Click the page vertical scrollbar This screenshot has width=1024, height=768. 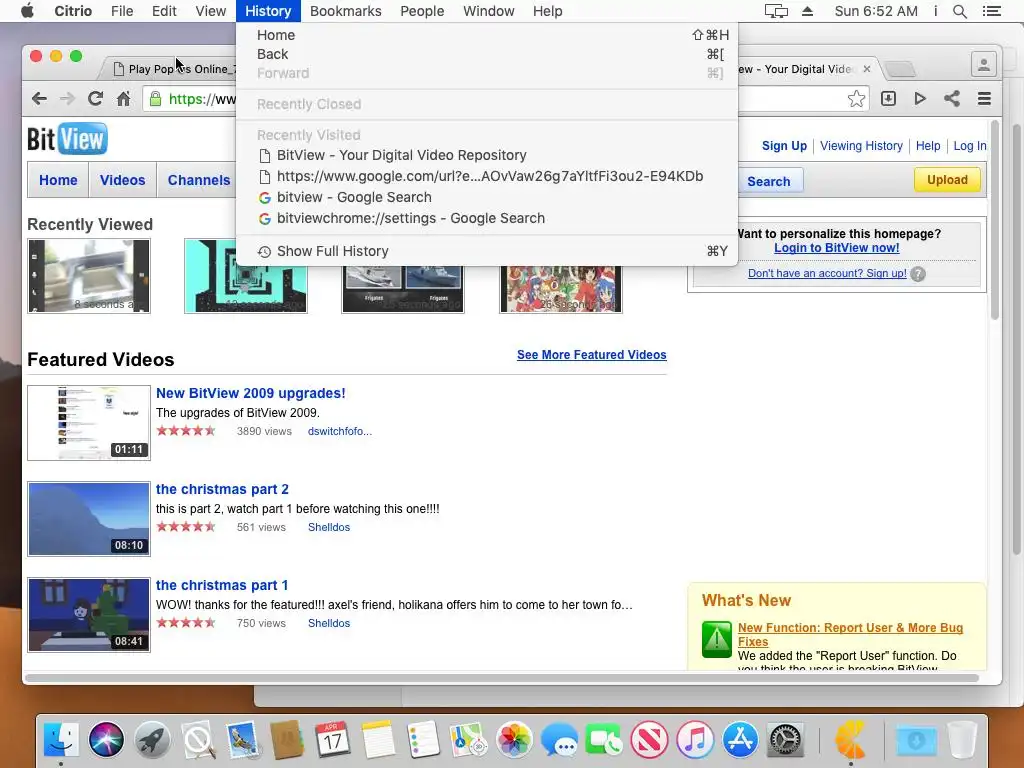995,219
